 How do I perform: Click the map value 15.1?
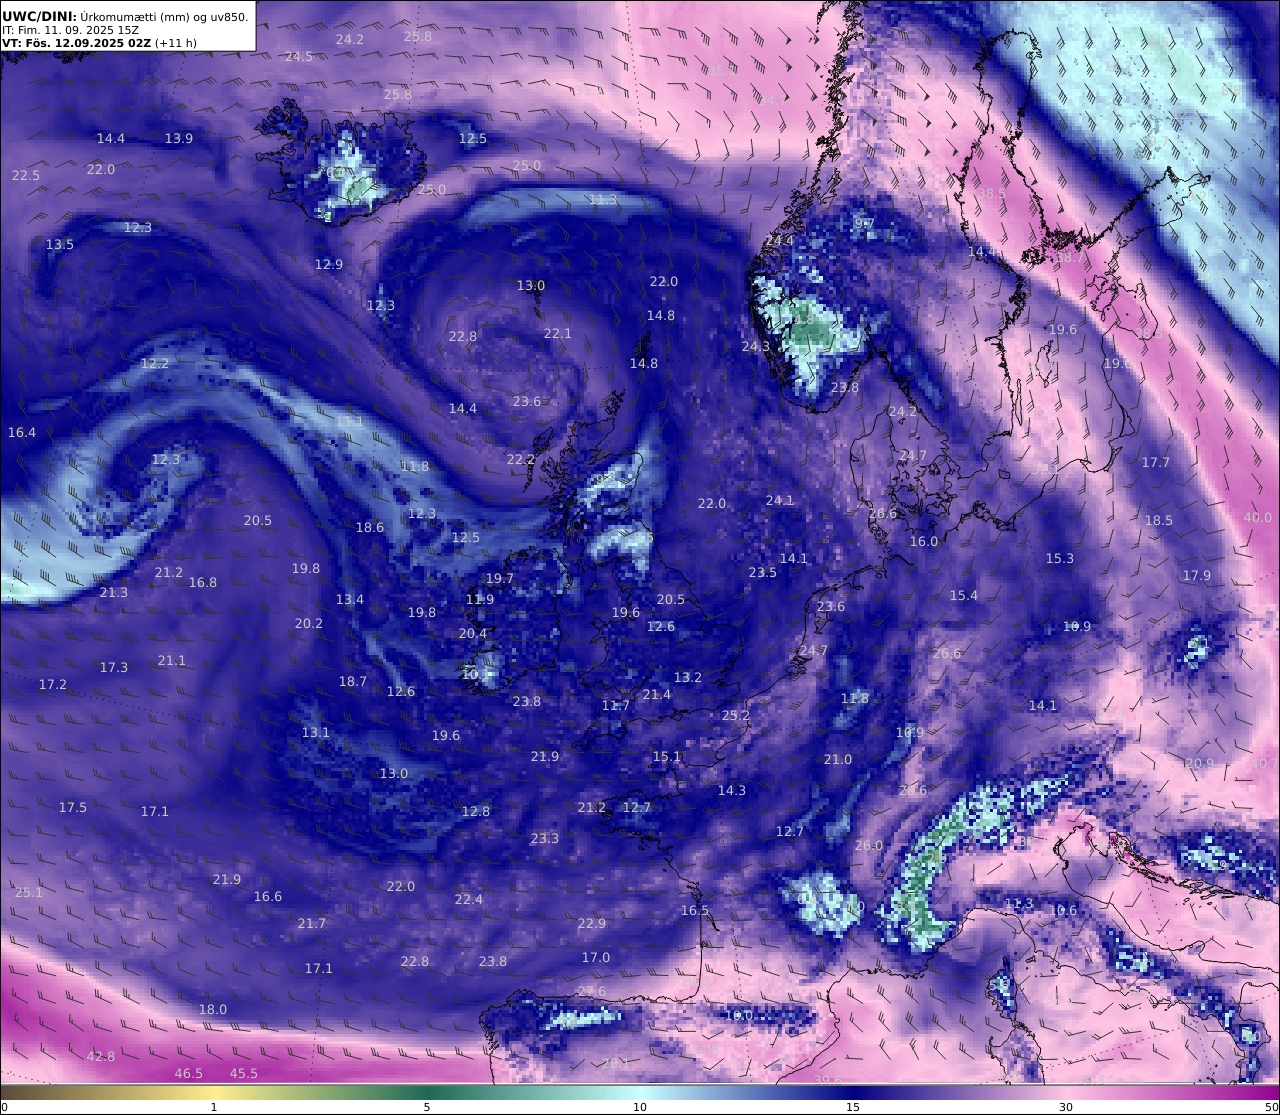click(x=666, y=757)
